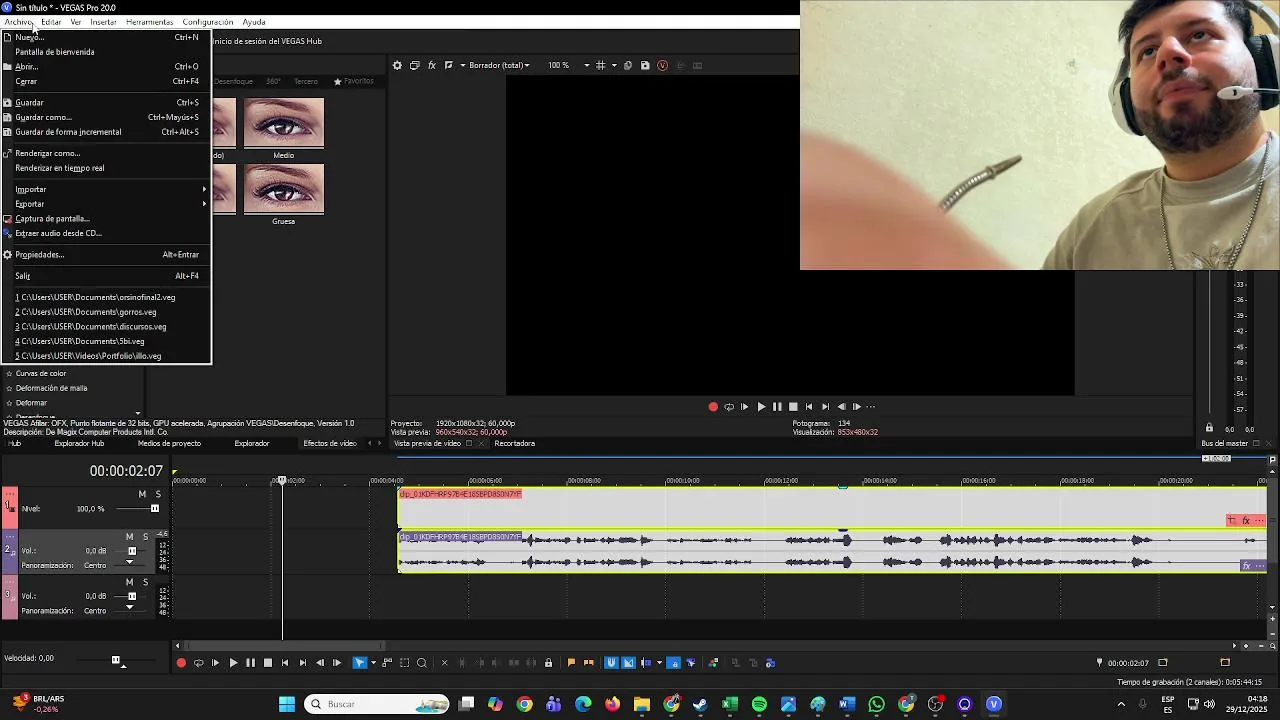Click the video event fx button on clip
This screenshot has height=720, width=1280.
[1246, 520]
